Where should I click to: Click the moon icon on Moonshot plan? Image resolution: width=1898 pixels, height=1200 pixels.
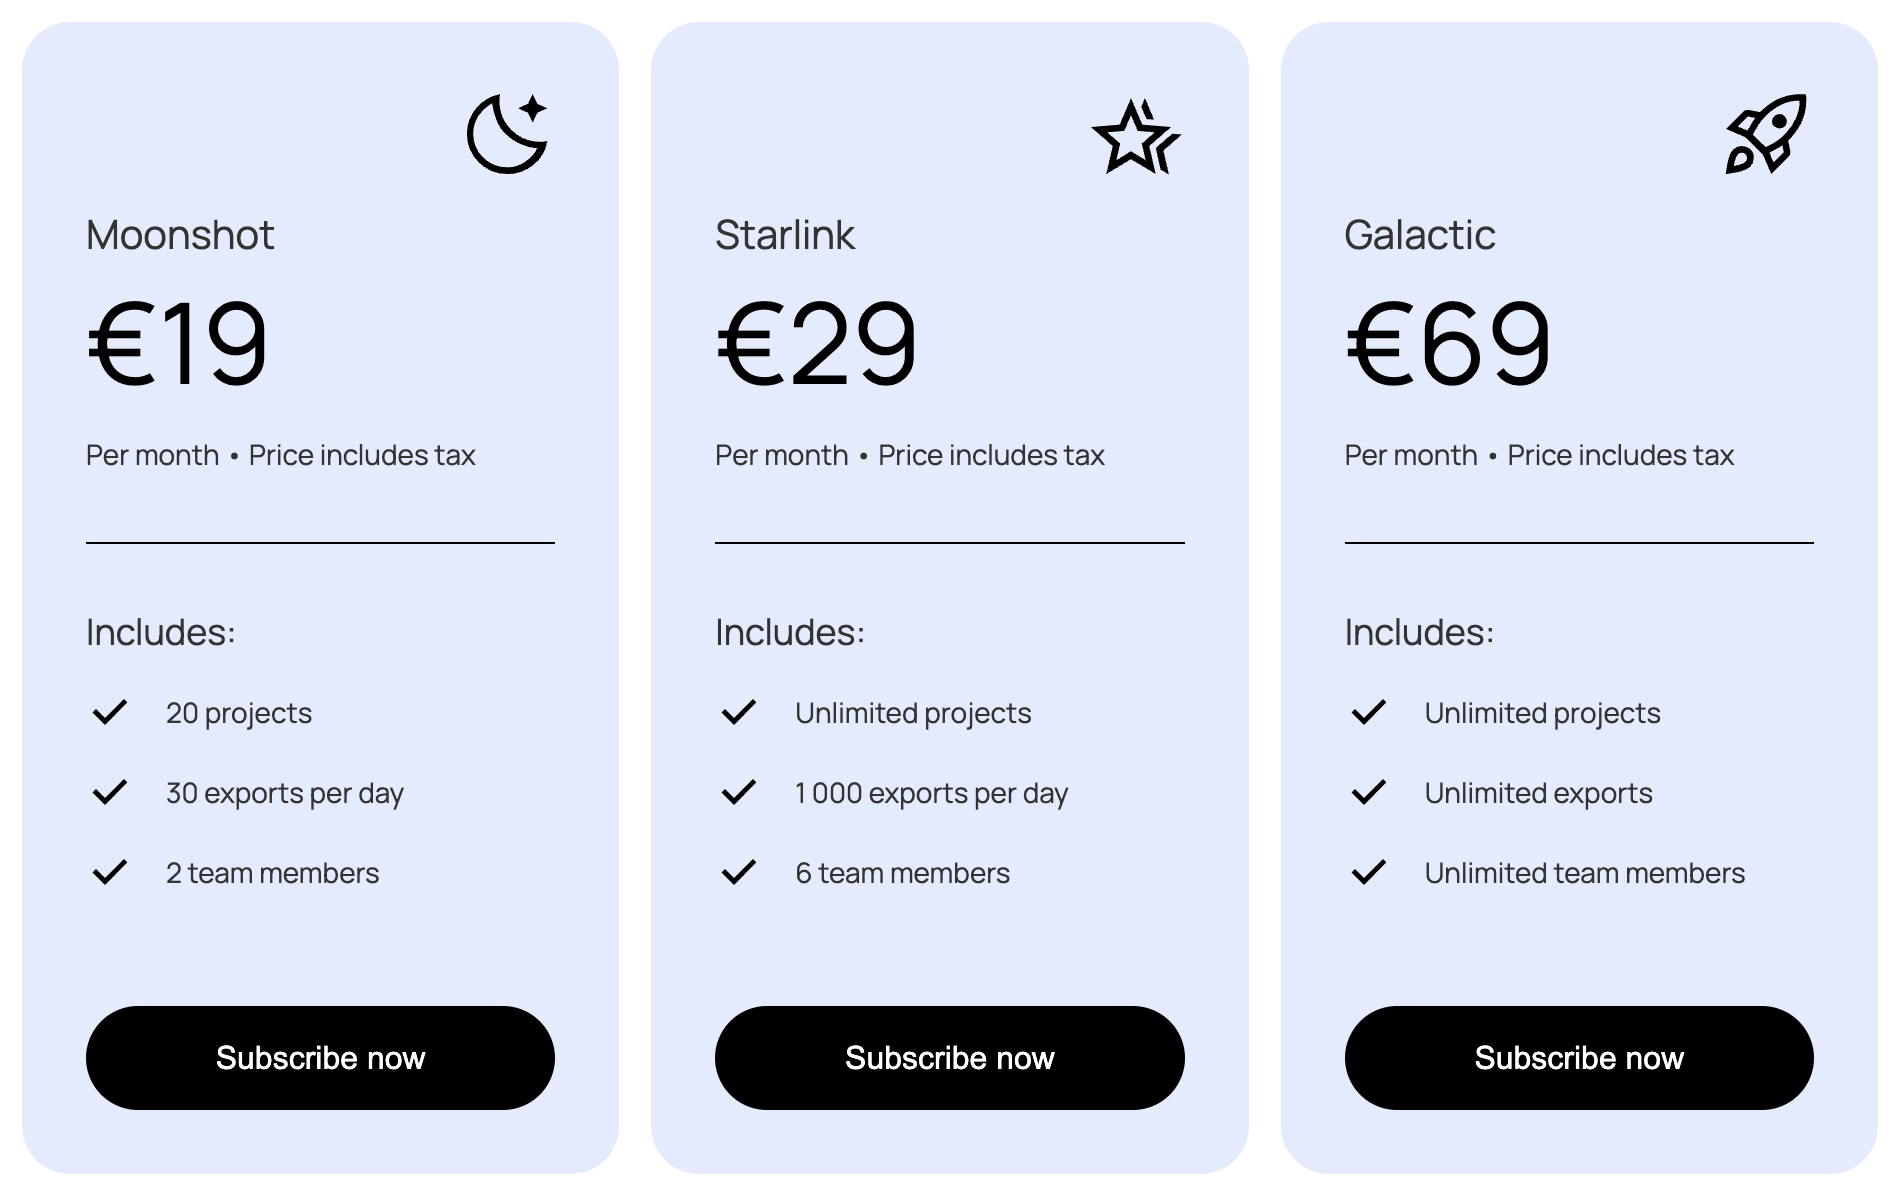pyautogui.click(x=507, y=134)
